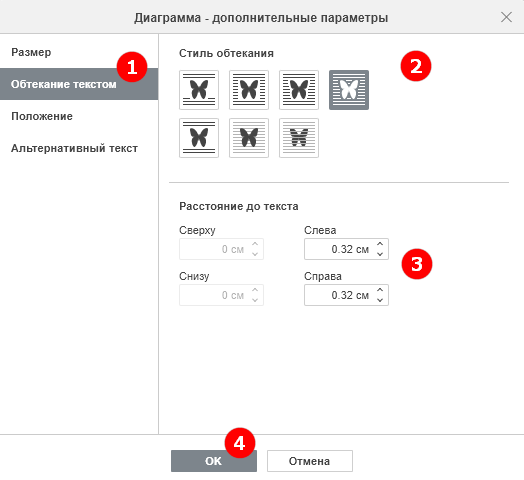Open the Обтекание текстом section
This screenshot has width=524, height=480.
(x=79, y=84)
